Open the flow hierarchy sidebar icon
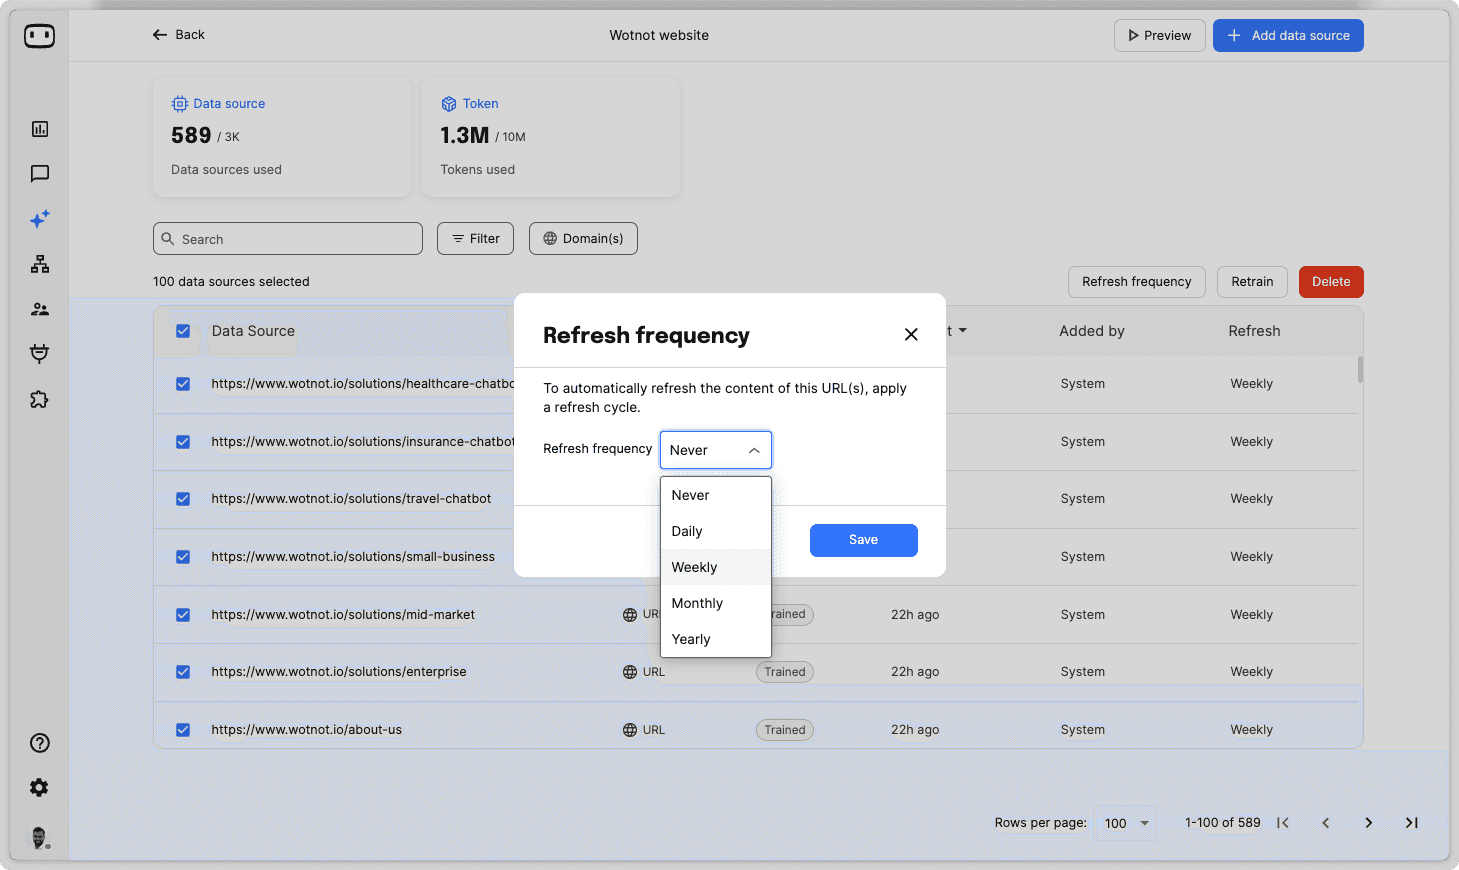Screen dimensions: 1459x870 pyautogui.click(x=40, y=264)
